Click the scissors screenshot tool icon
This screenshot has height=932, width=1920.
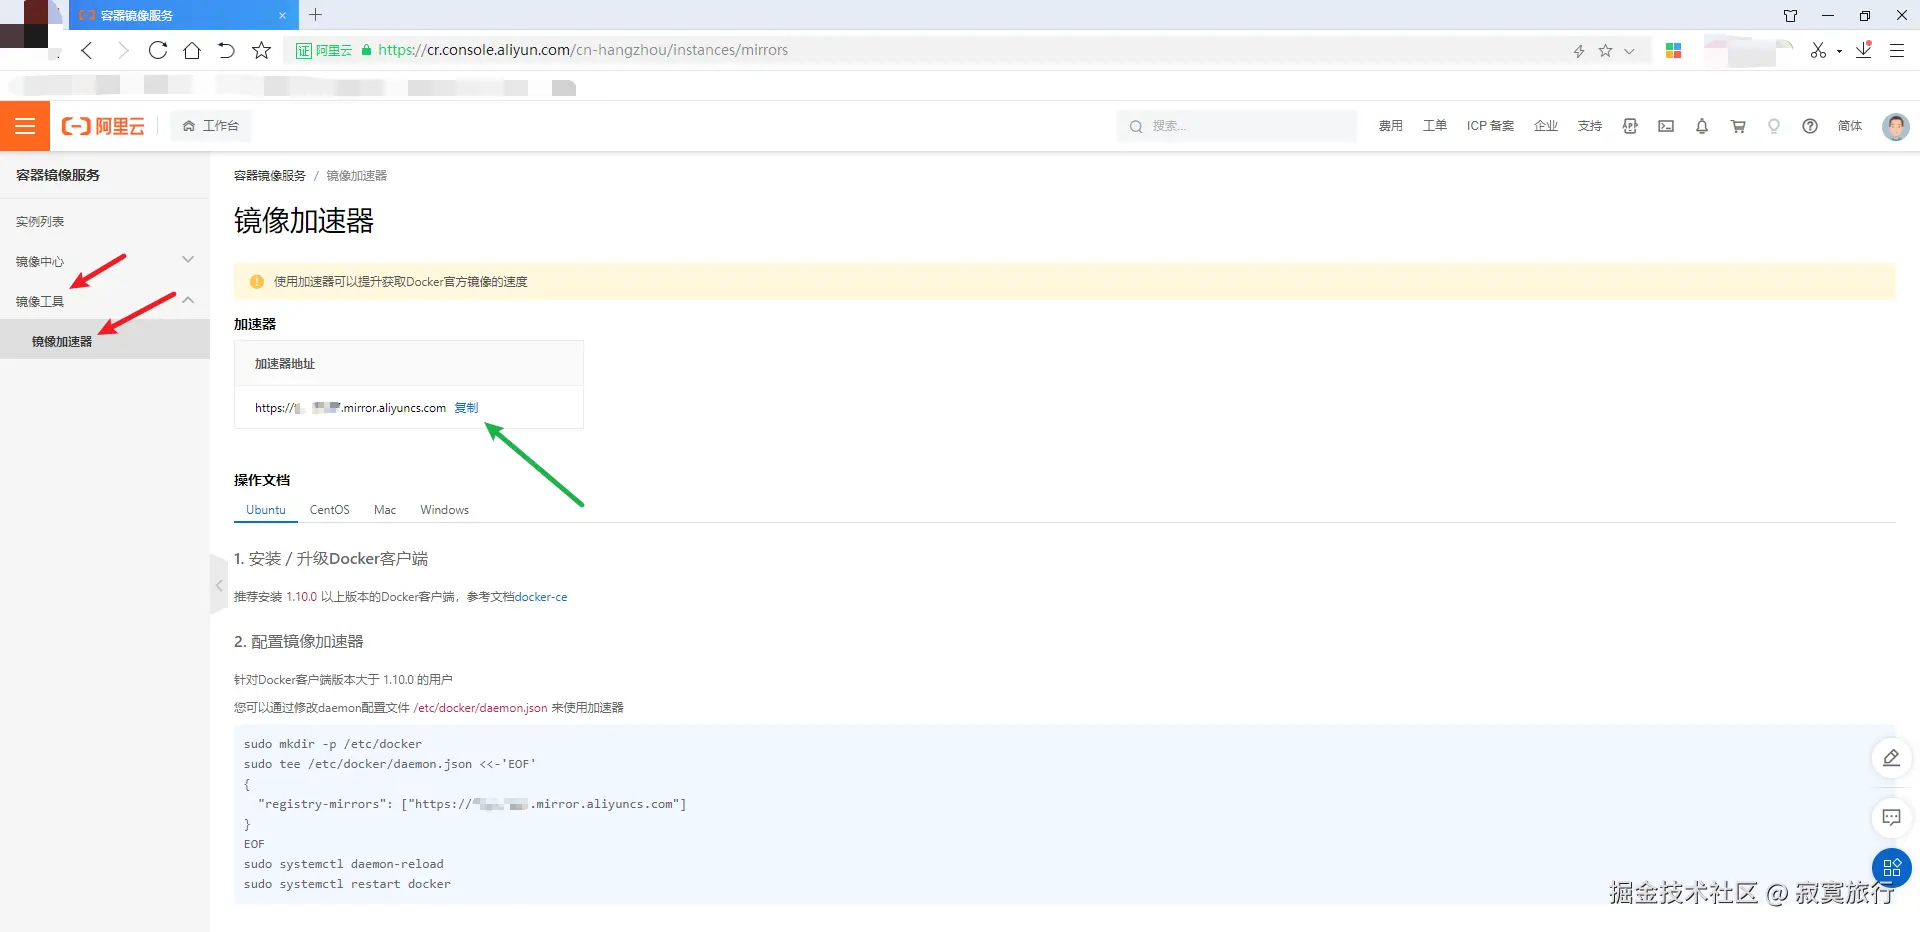coord(1818,50)
